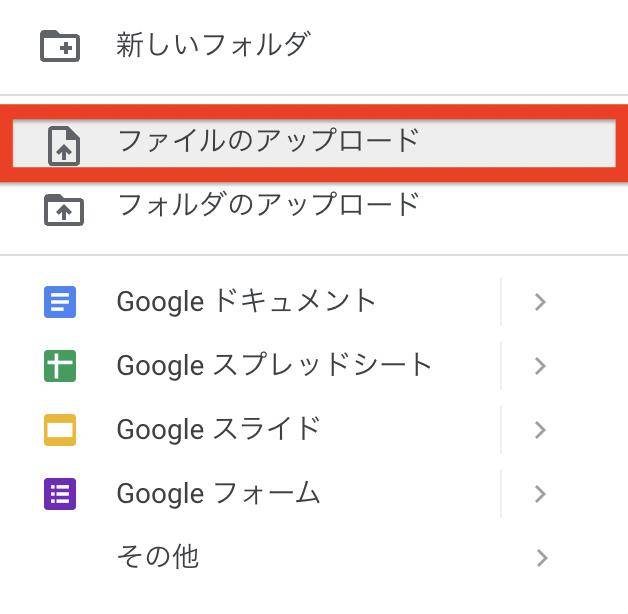Click the yellow Google Slides icon
Screen dimensions: 628x614
(60, 430)
